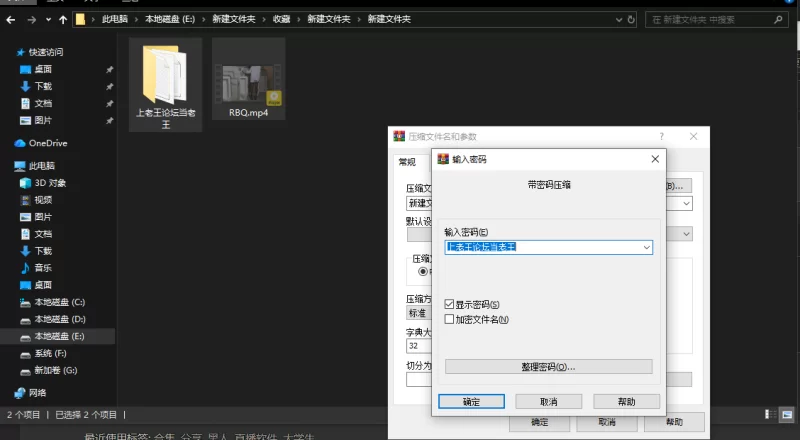The image size is (800, 440).
Task: Uncheck the 显示密码 checkbox
Action: click(450, 304)
